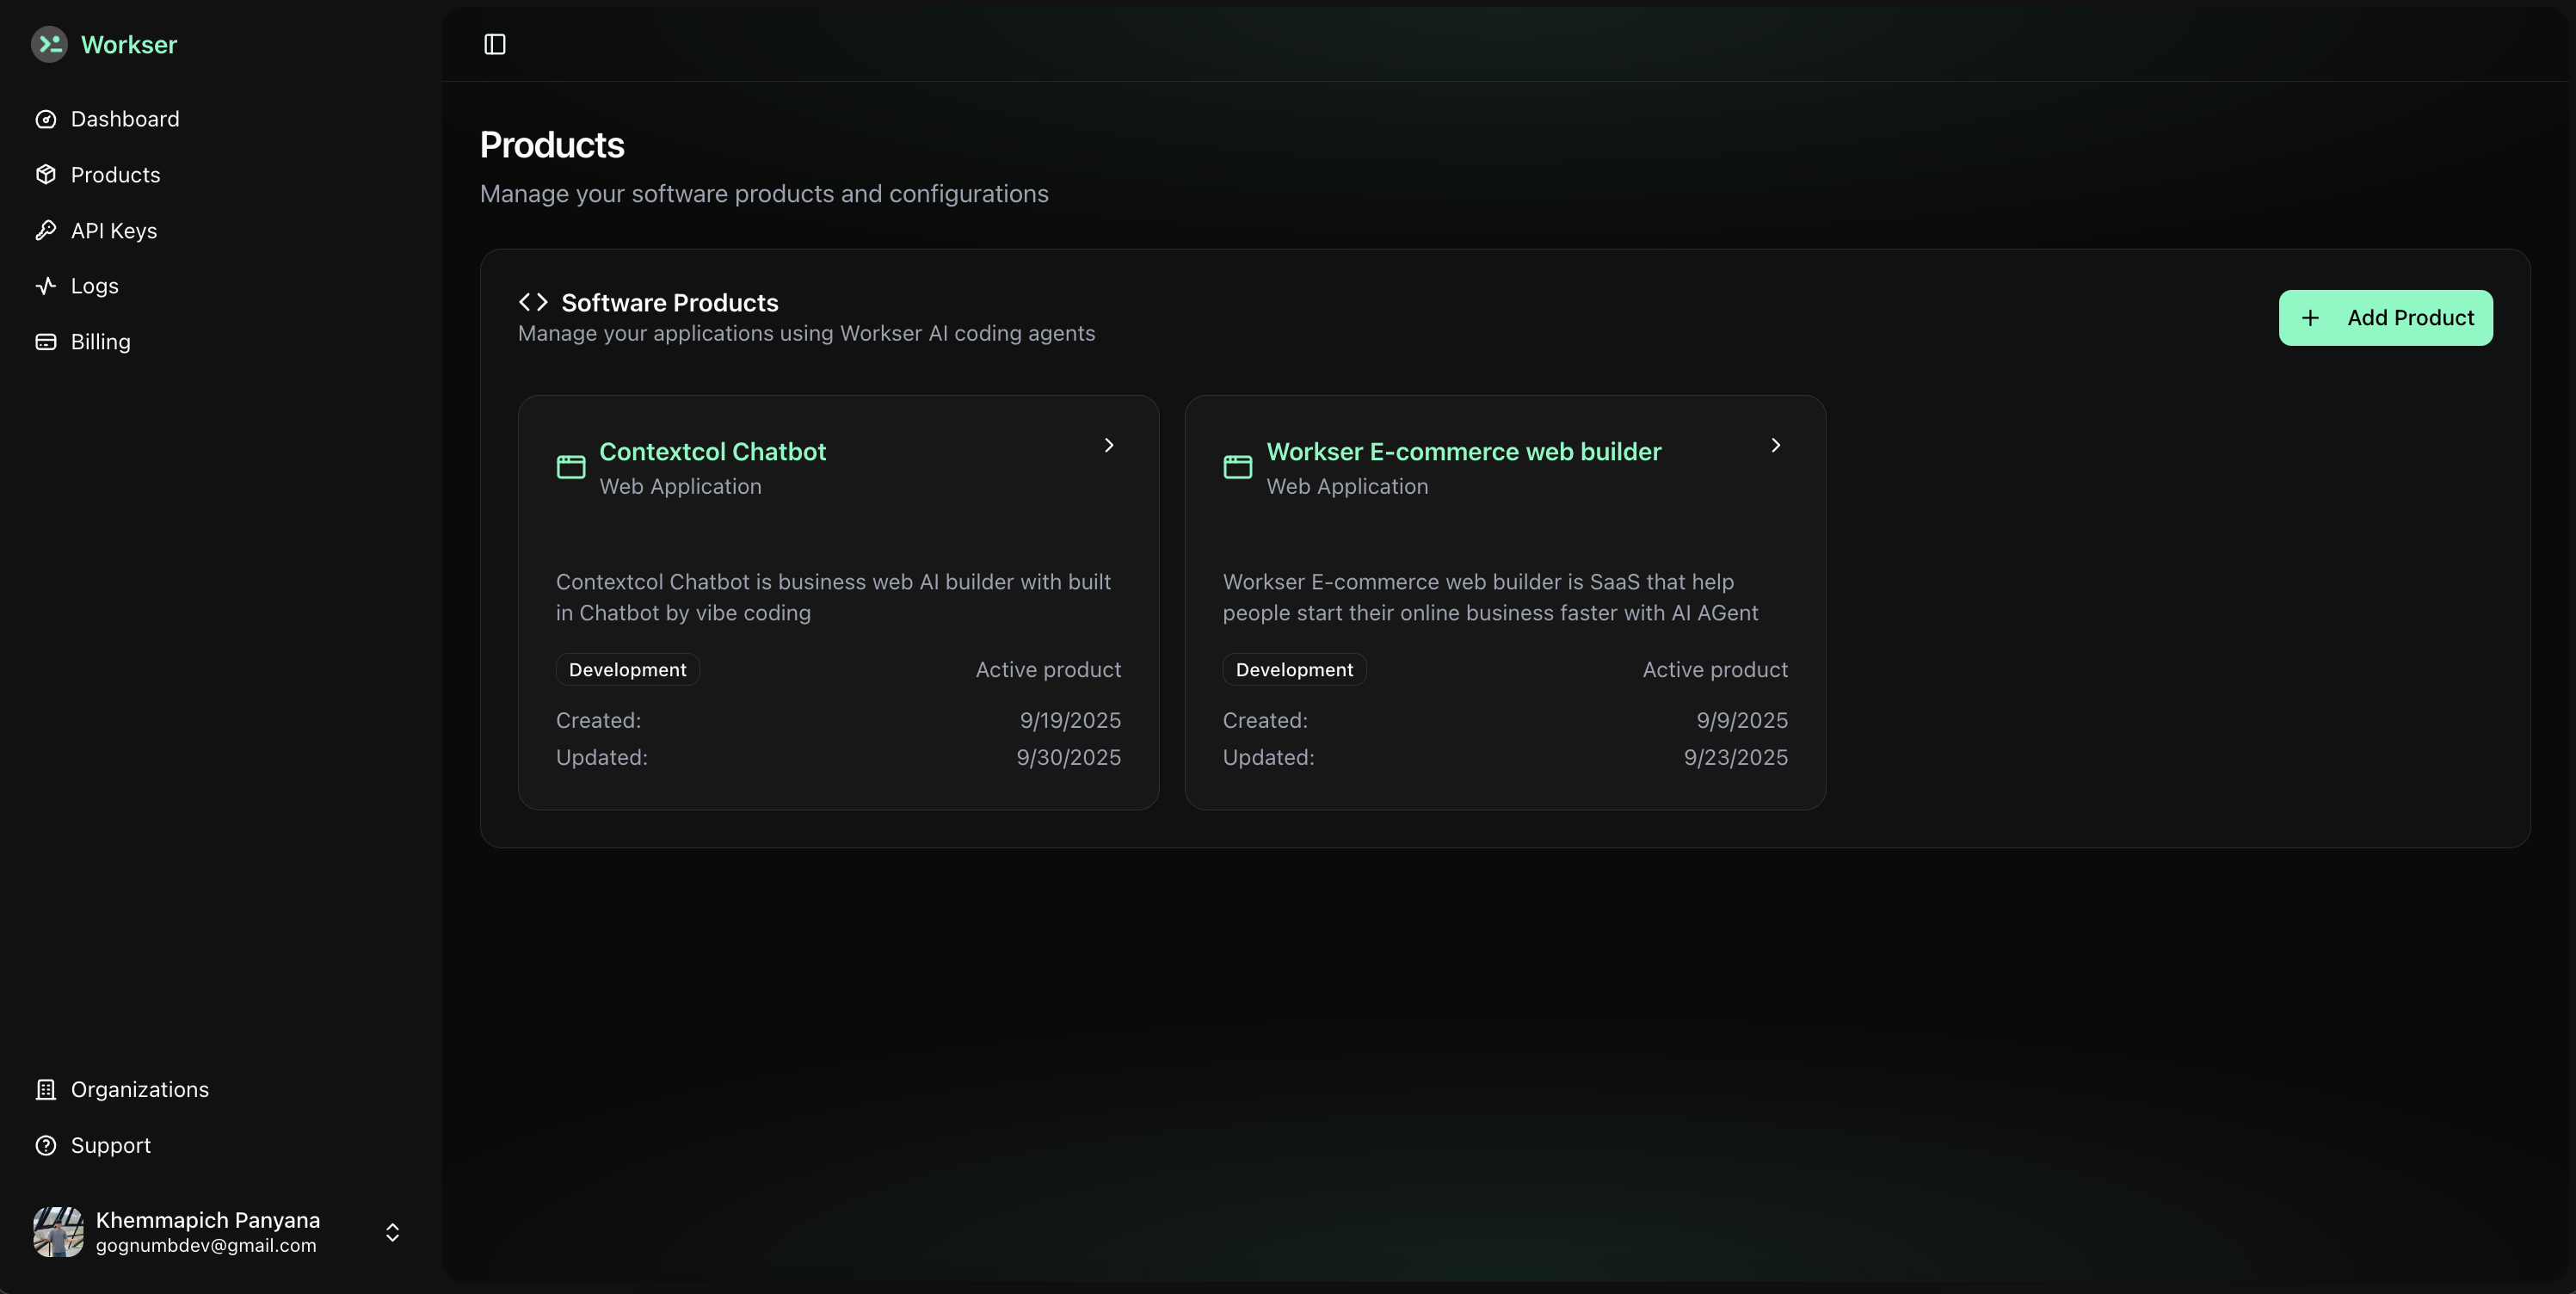
Task: Select Dashboard in the navigation menu
Action: 124,118
